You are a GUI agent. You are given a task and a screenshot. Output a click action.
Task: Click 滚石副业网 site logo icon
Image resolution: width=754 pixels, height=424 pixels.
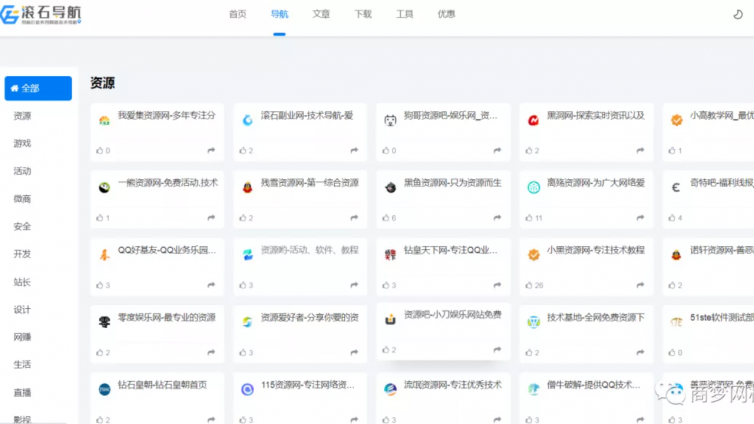tap(247, 120)
